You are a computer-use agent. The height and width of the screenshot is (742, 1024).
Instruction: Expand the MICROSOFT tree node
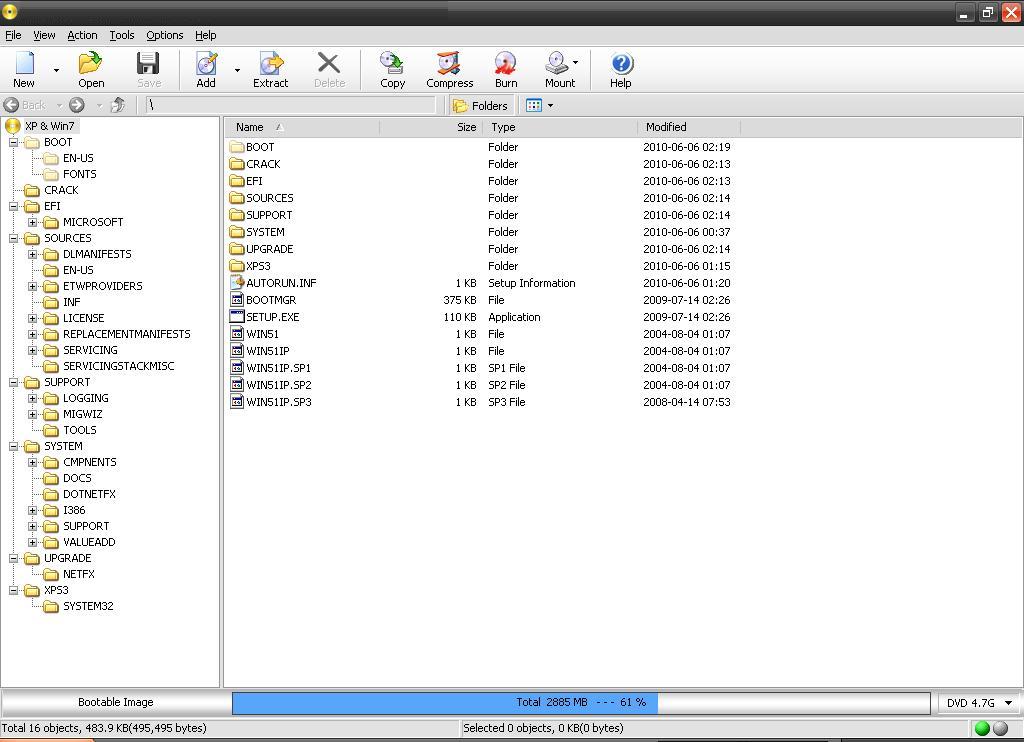(x=33, y=222)
